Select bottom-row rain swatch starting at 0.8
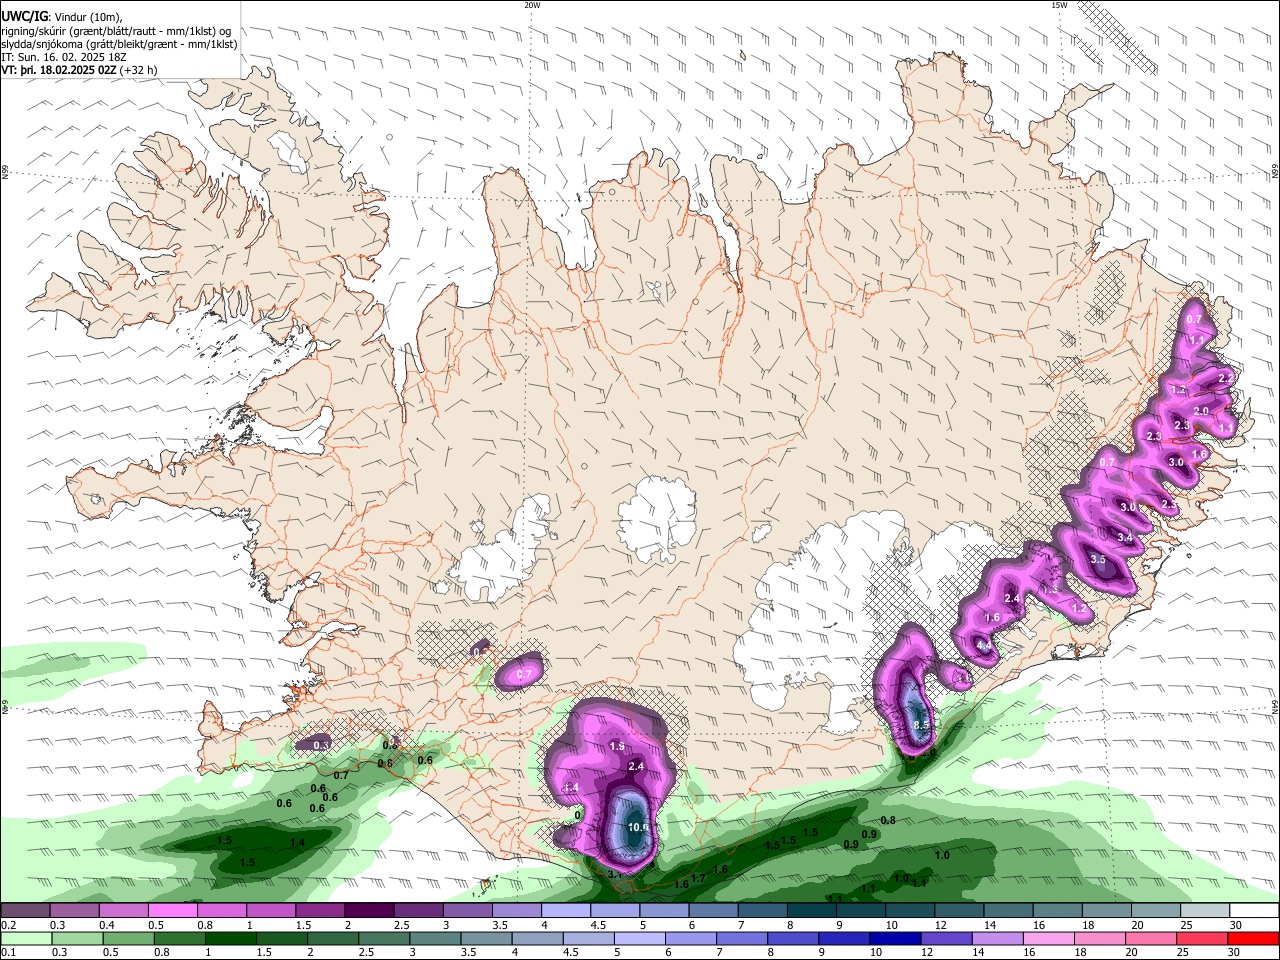 point(180,939)
